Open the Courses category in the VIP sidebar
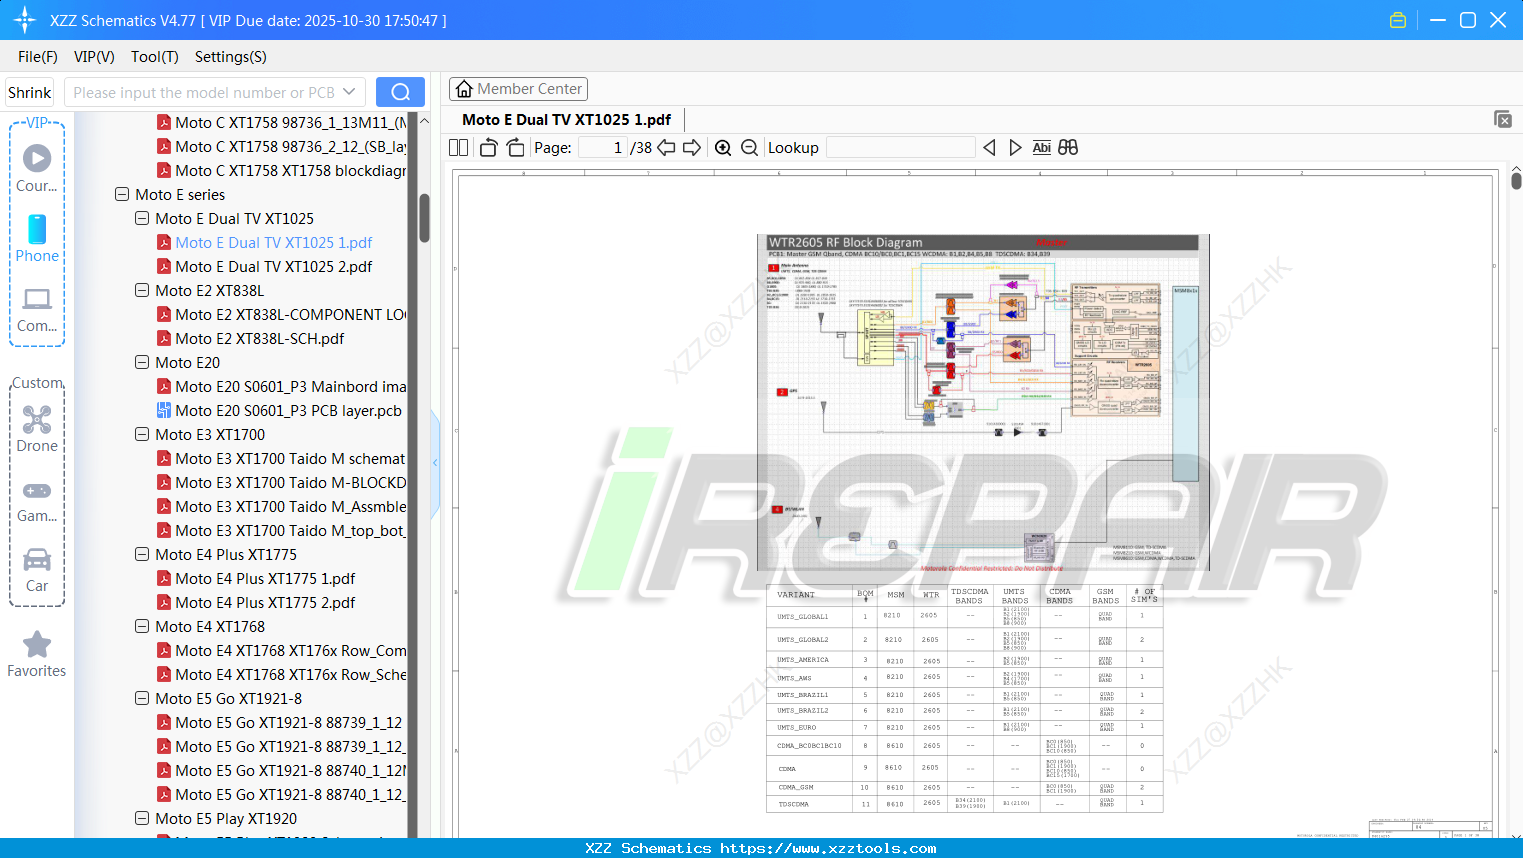1523x858 pixels. (37, 167)
